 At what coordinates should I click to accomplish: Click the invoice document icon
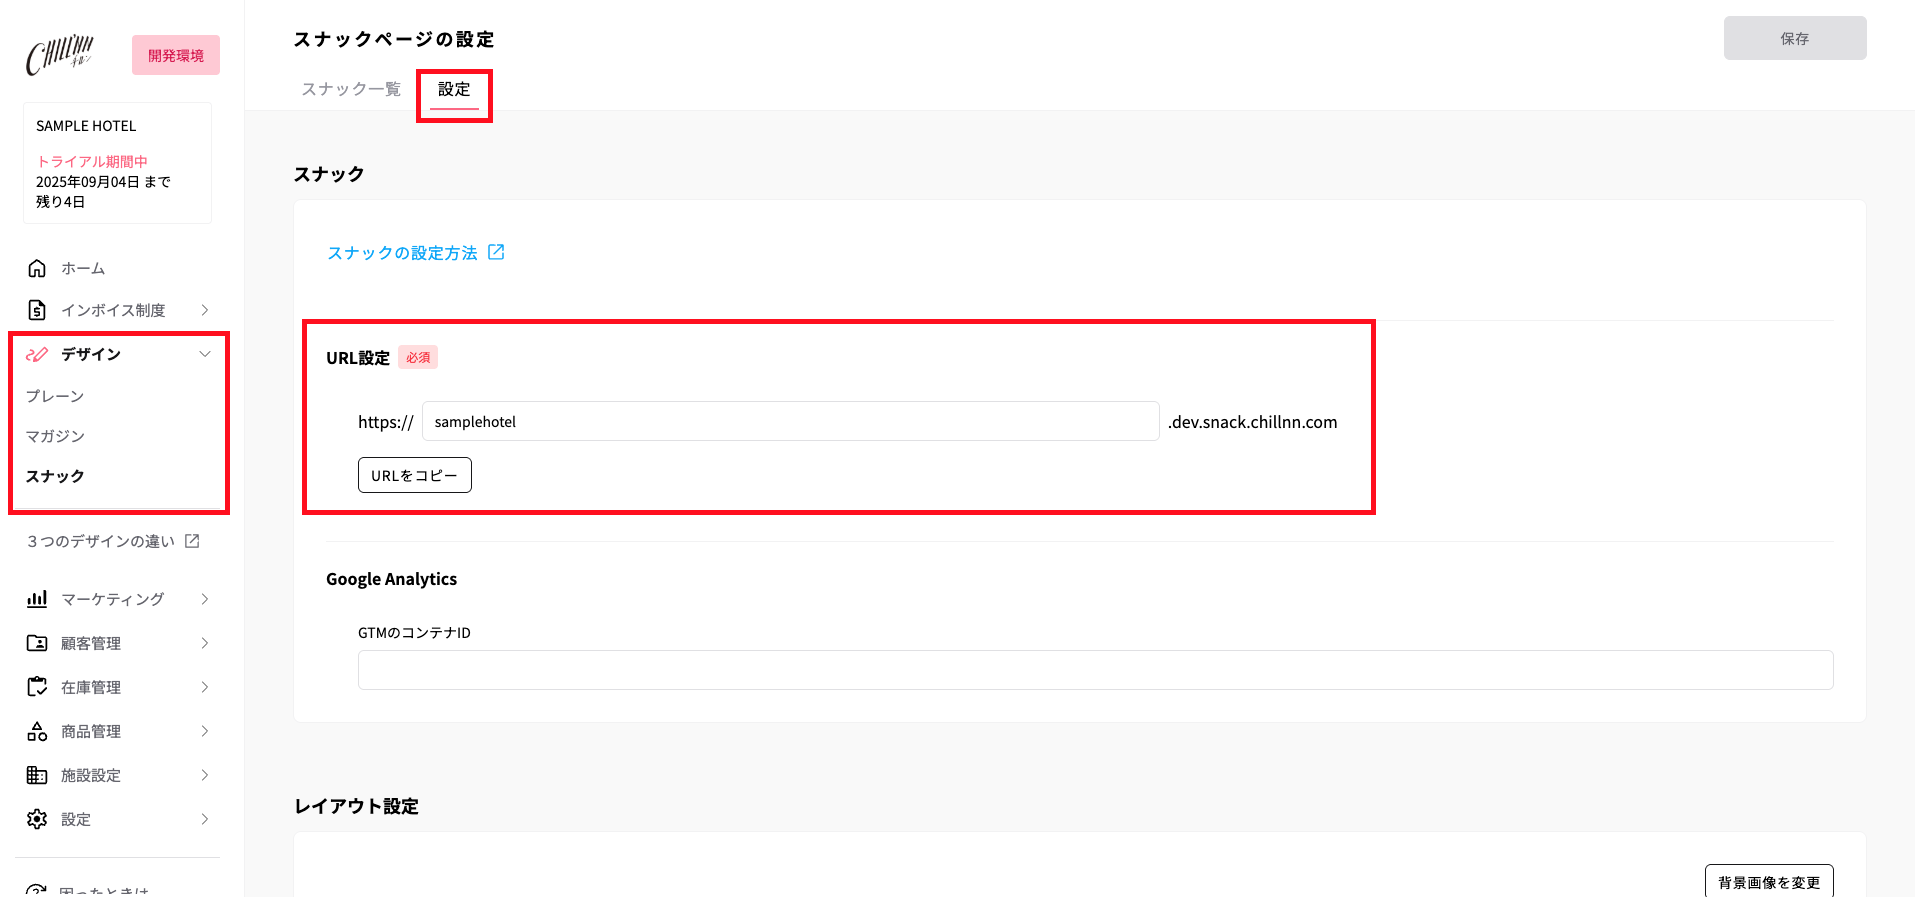click(37, 310)
